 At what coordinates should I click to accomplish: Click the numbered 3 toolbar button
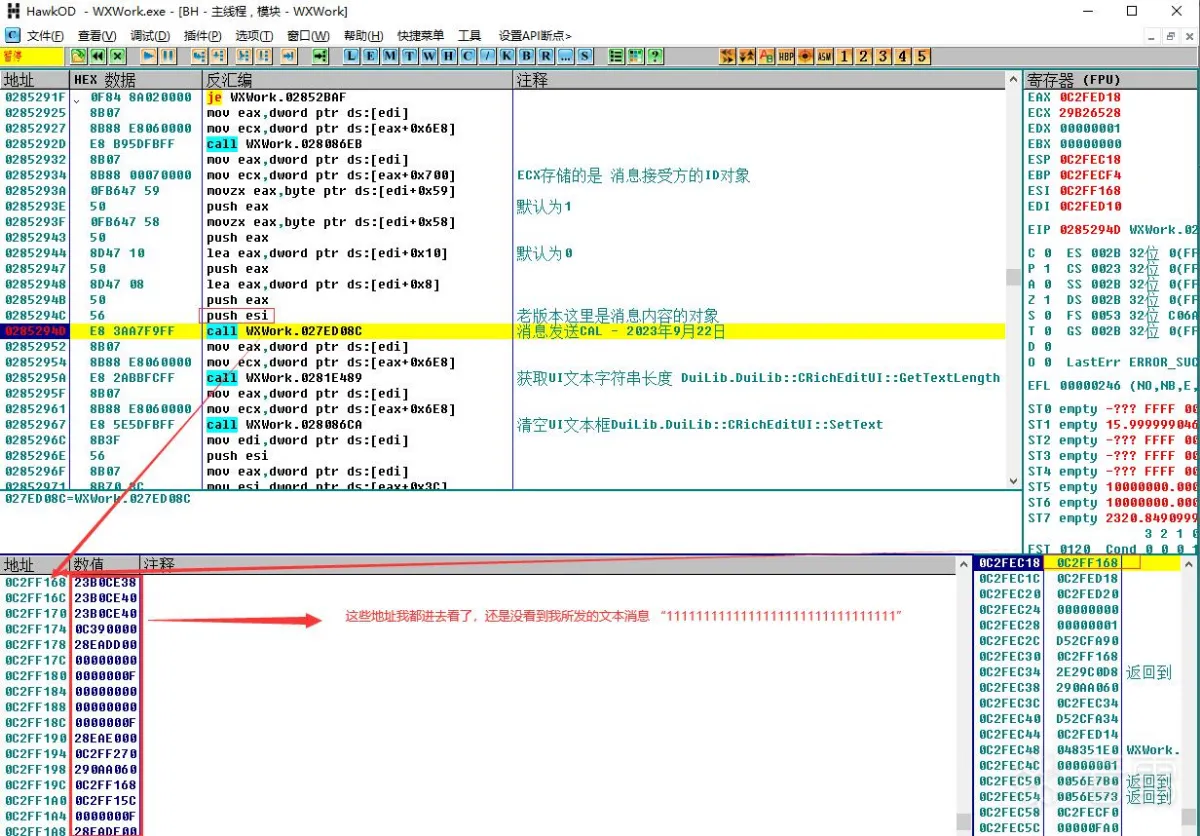point(883,56)
